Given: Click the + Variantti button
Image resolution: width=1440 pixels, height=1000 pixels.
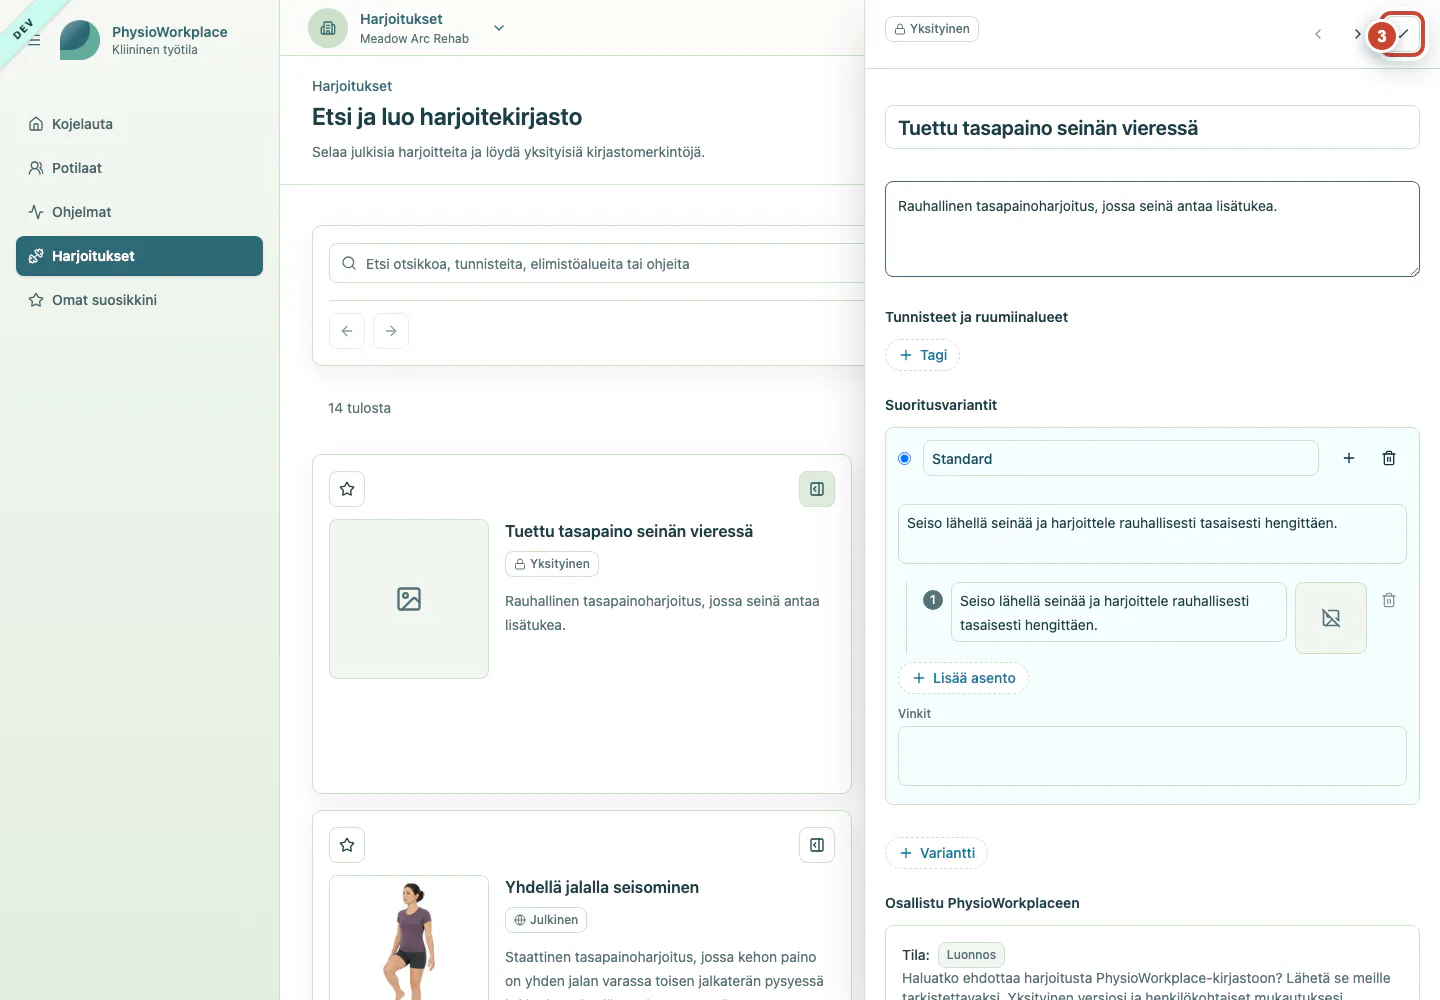Looking at the screenshot, I should pyautogui.click(x=937, y=853).
